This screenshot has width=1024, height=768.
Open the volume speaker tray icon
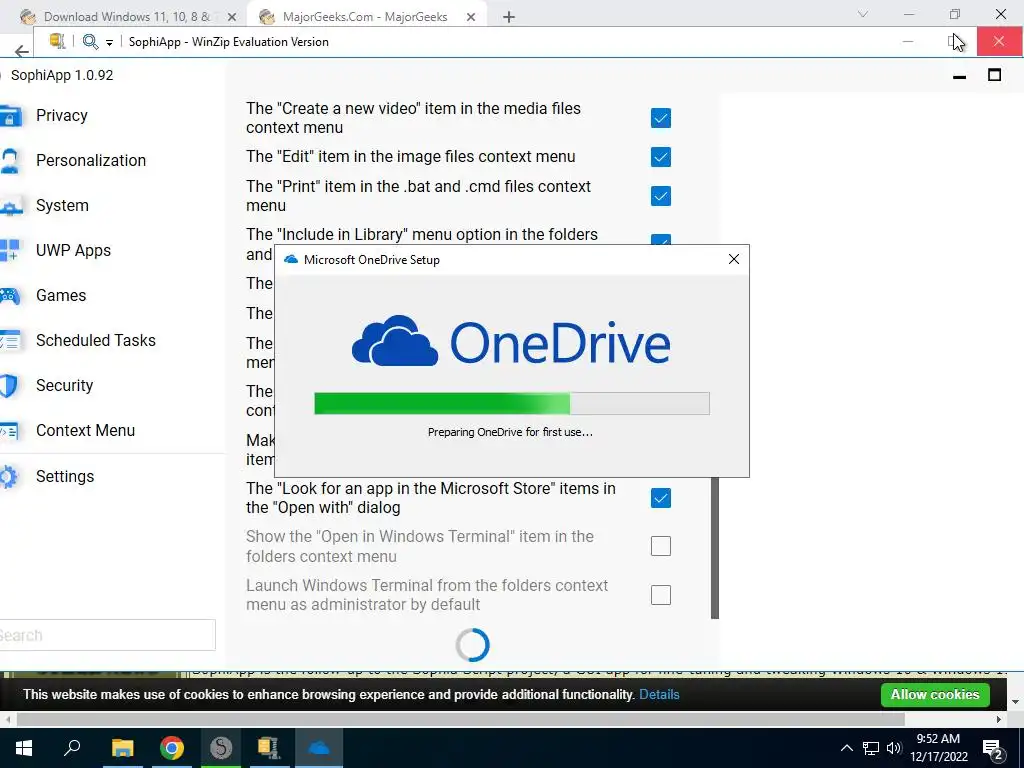pyautogui.click(x=894, y=748)
